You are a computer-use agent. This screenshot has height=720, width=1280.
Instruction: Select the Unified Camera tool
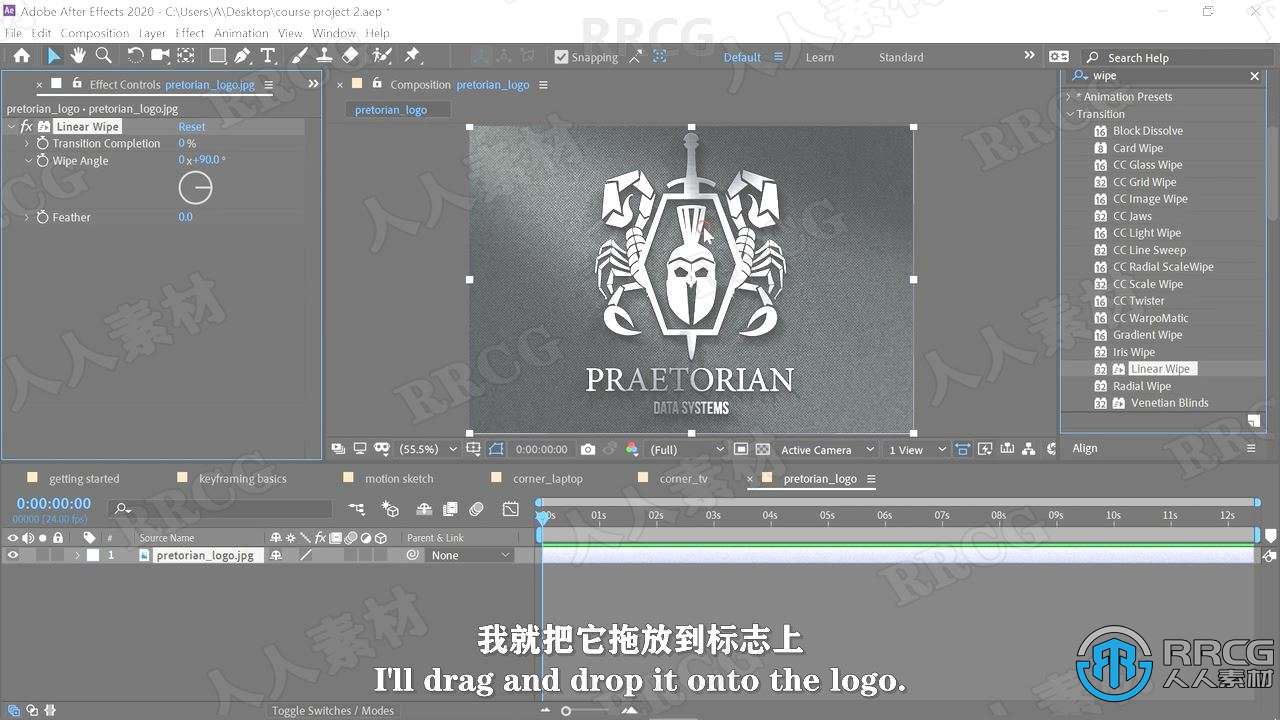(160, 56)
